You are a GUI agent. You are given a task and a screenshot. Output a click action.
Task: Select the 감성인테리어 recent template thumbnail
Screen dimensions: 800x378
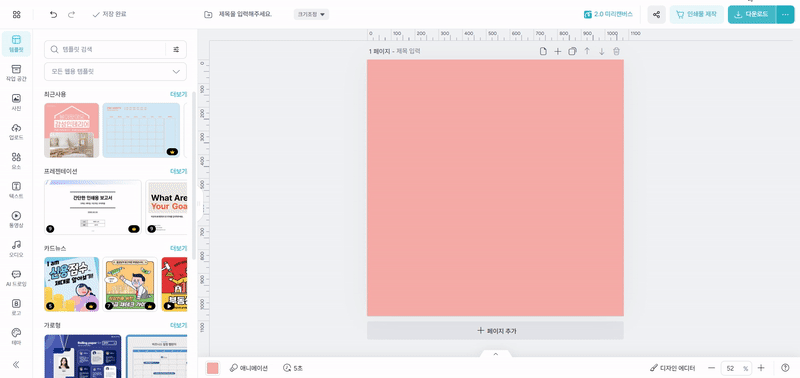[x=71, y=130]
